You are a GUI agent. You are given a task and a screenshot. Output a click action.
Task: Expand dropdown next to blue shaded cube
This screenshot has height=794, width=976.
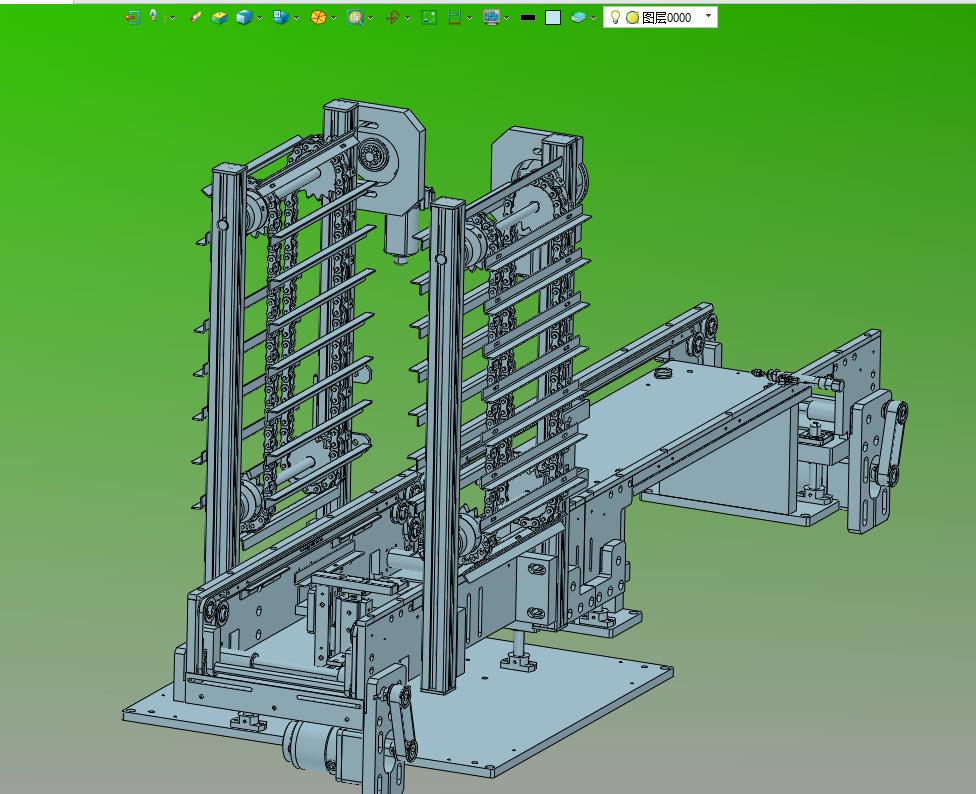pos(260,18)
